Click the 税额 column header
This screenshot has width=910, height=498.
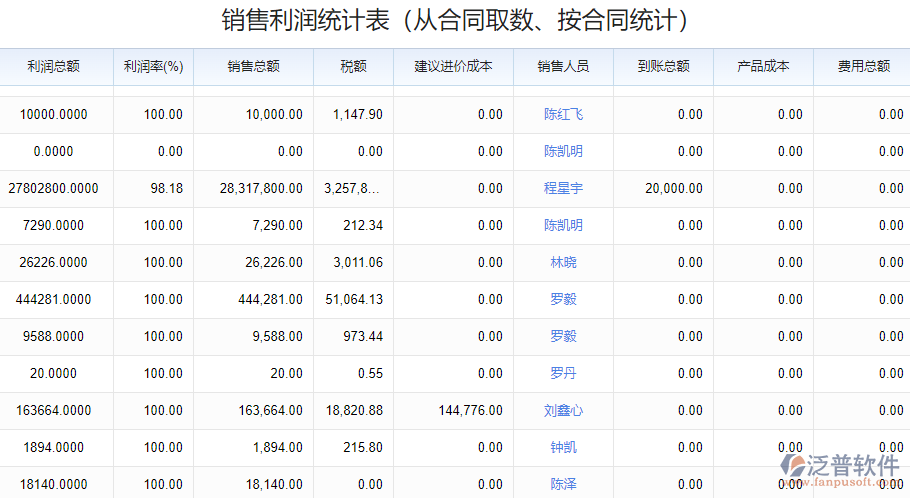click(x=353, y=67)
